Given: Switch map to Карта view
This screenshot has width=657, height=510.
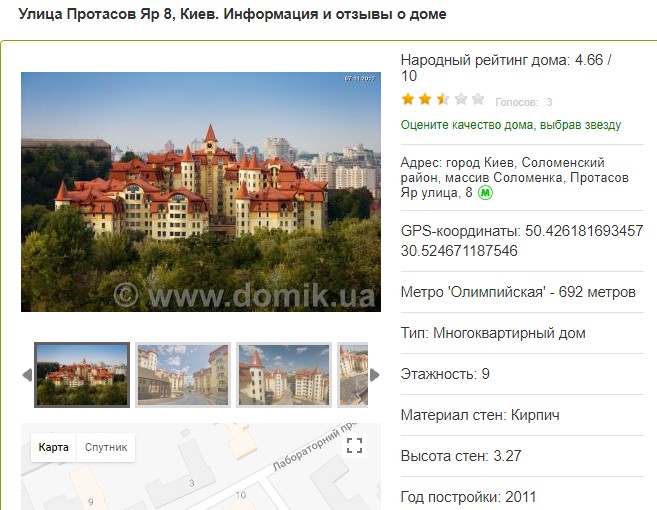Looking at the screenshot, I should click(x=53, y=447).
